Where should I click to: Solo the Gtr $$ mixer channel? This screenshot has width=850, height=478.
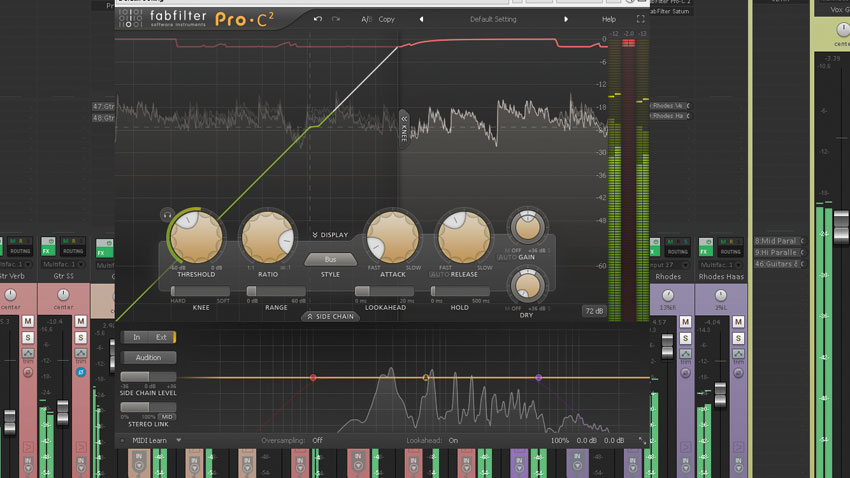pos(81,338)
